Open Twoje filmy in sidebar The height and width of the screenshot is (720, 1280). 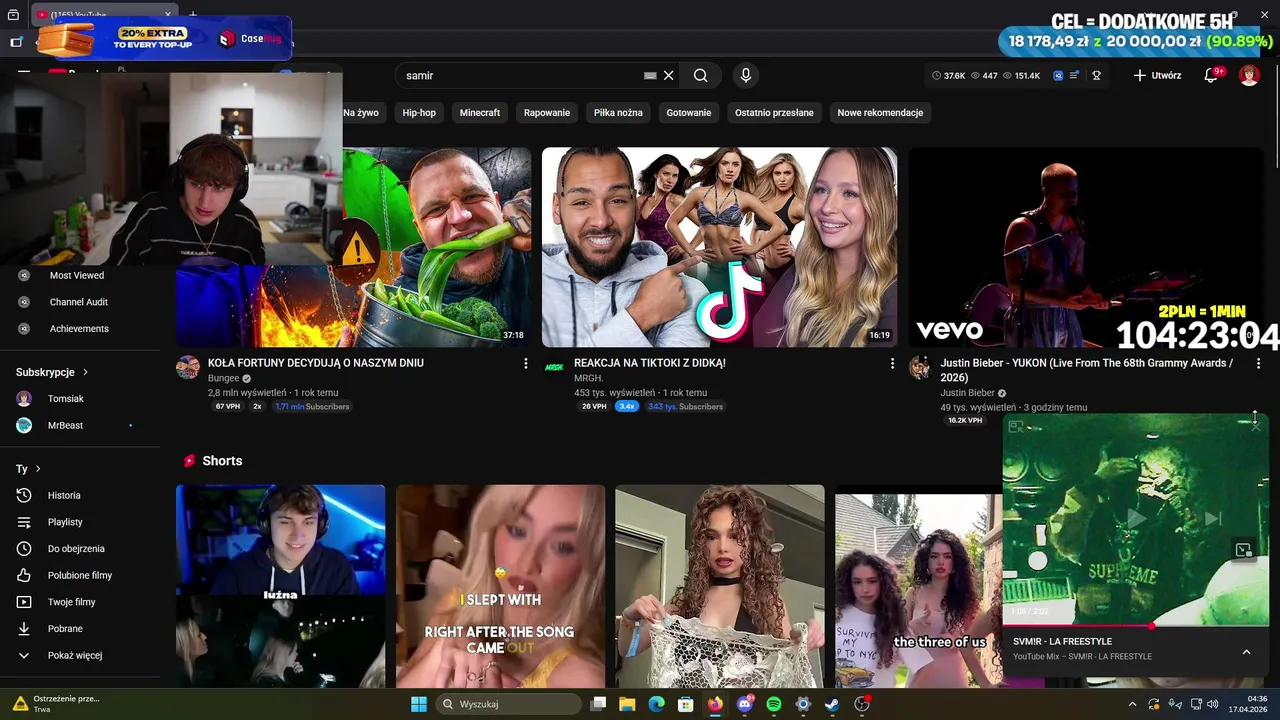pyautogui.click(x=71, y=602)
